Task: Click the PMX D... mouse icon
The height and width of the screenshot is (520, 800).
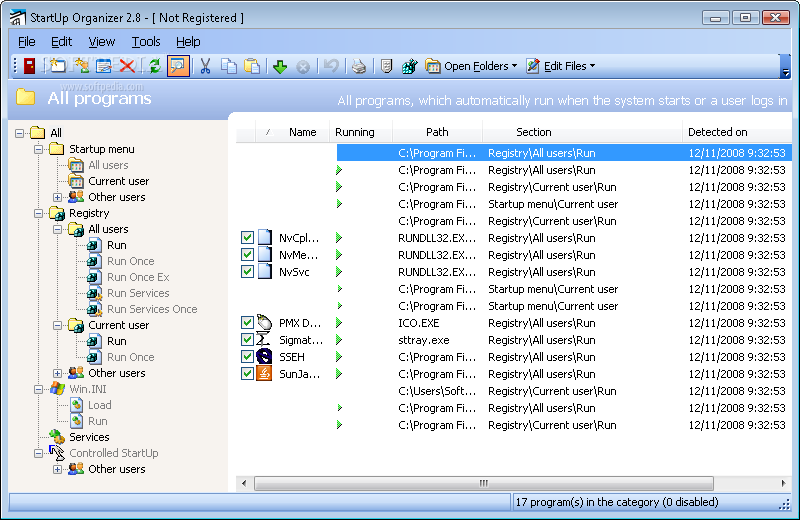Action: pyautogui.click(x=264, y=323)
